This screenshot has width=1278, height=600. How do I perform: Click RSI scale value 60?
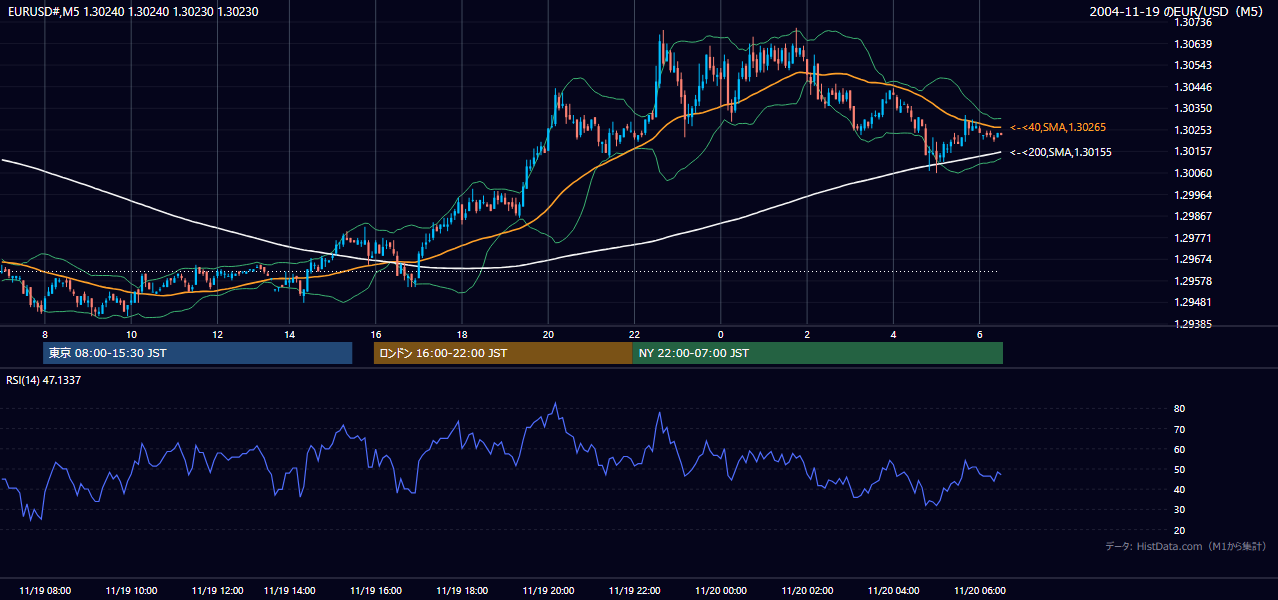tap(1179, 449)
